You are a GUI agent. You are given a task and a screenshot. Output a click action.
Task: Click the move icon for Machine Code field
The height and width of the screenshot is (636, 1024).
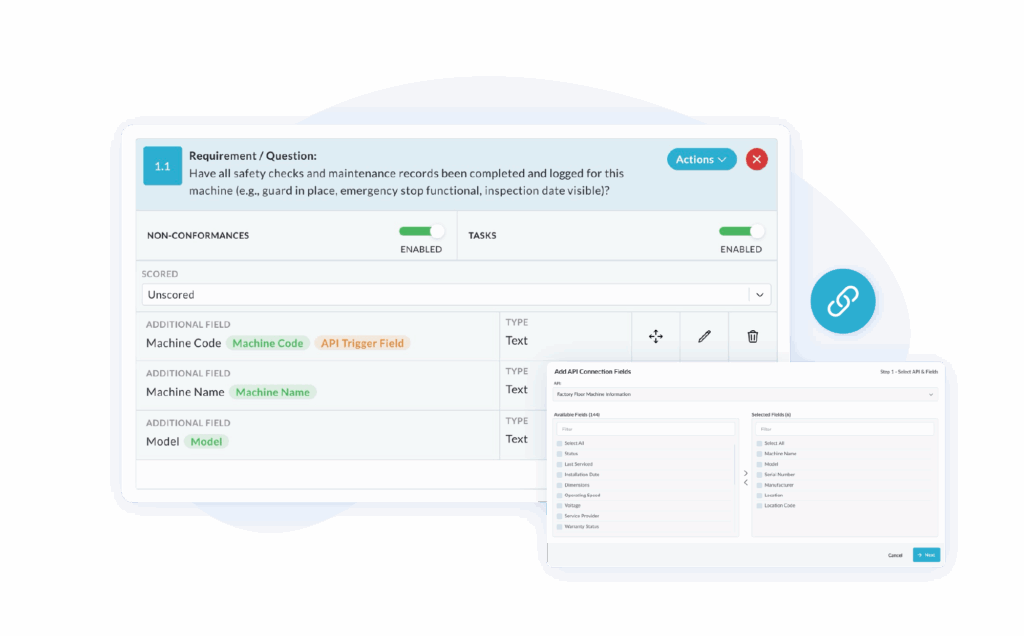point(656,337)
